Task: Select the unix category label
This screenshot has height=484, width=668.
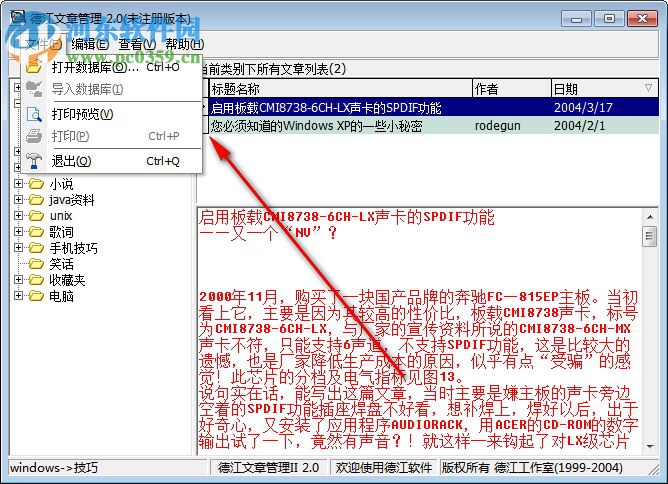Action: click(61, 216)
